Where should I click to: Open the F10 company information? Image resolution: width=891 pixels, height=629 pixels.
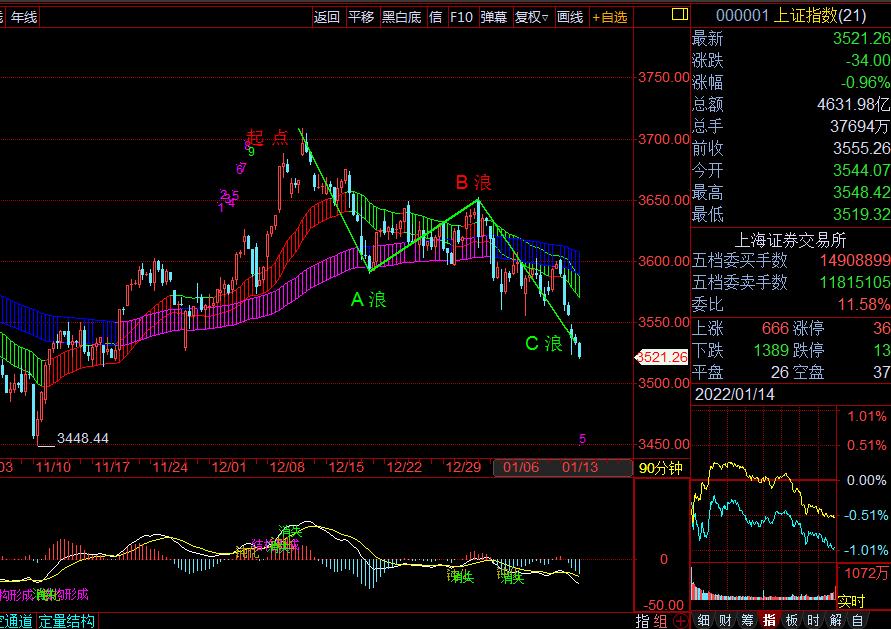point(461,18)
